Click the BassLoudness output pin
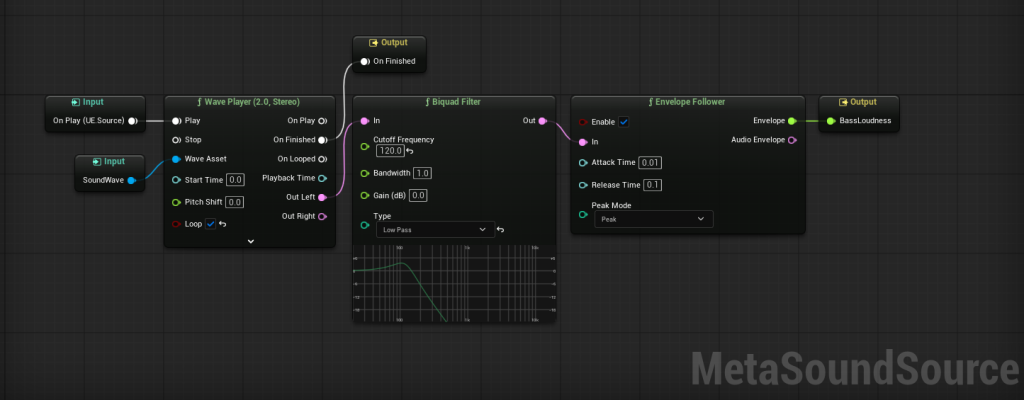The width and height of the screenshot is (1024, 400). tap(831, 121)
